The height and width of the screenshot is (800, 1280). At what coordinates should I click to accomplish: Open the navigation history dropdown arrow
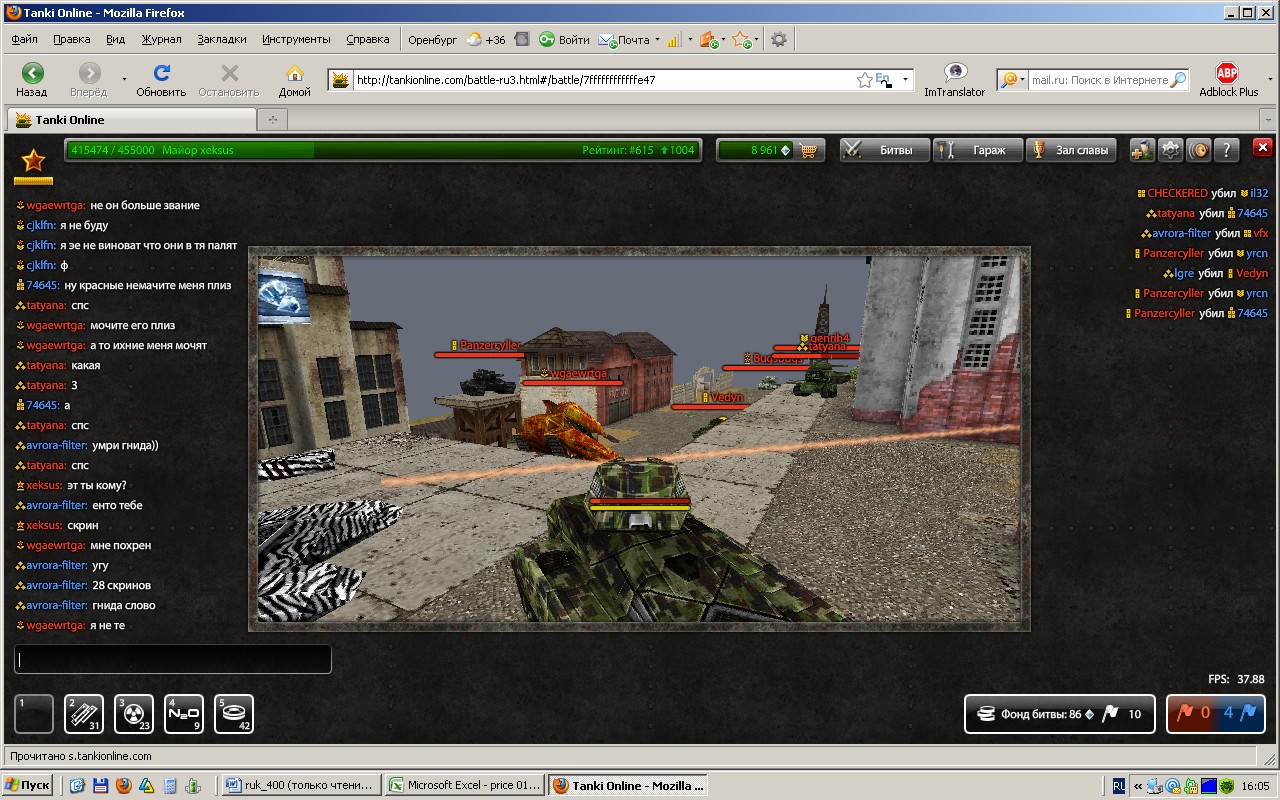[124, 78]
